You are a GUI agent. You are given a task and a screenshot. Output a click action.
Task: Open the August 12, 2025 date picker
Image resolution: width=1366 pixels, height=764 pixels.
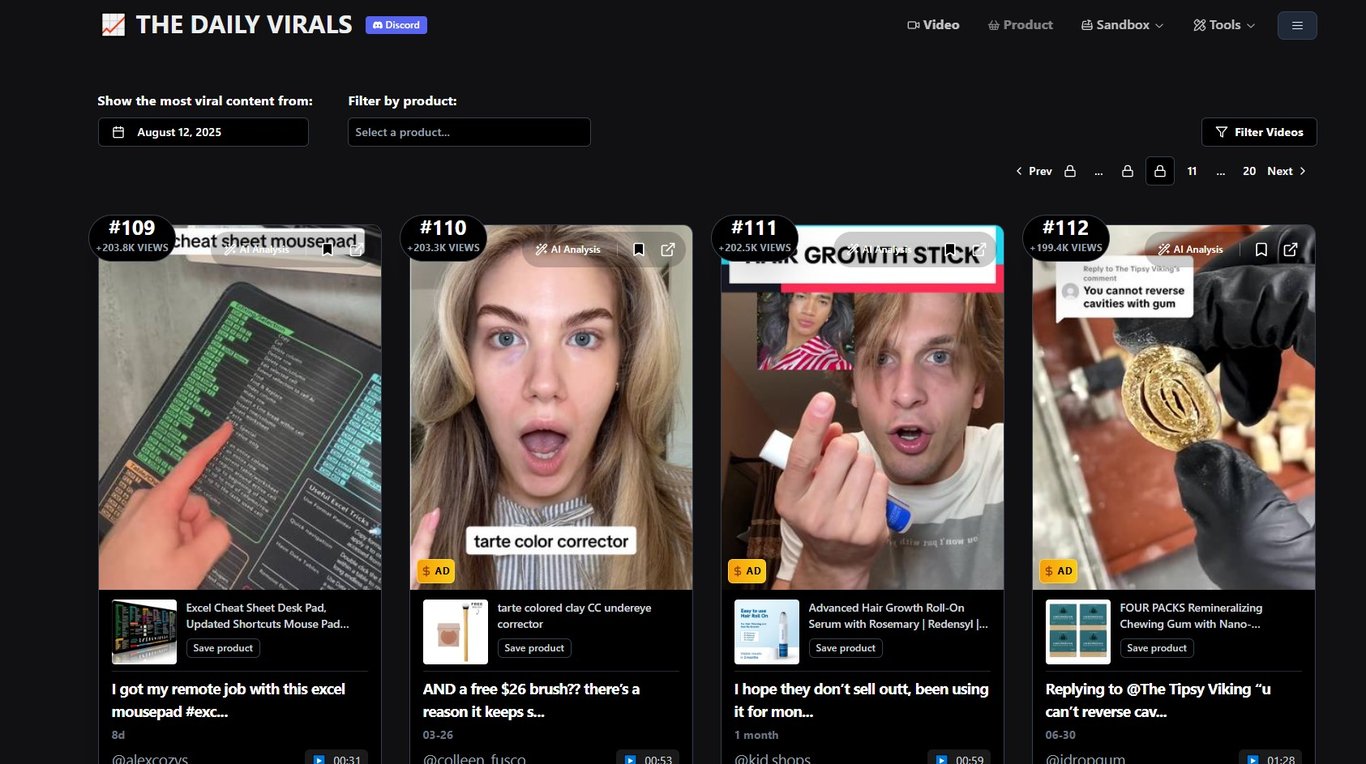(203, 132)
